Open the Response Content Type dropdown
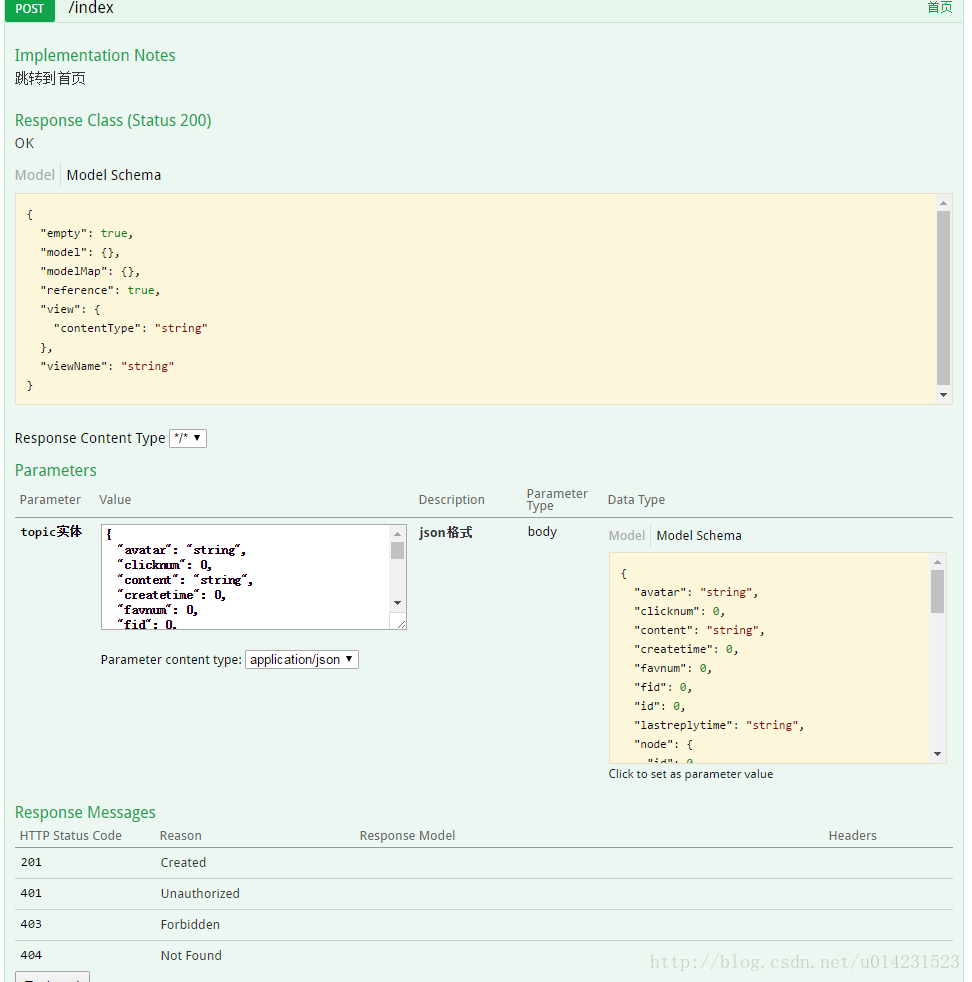Viewport: 972px width, 982px height. 188,438
